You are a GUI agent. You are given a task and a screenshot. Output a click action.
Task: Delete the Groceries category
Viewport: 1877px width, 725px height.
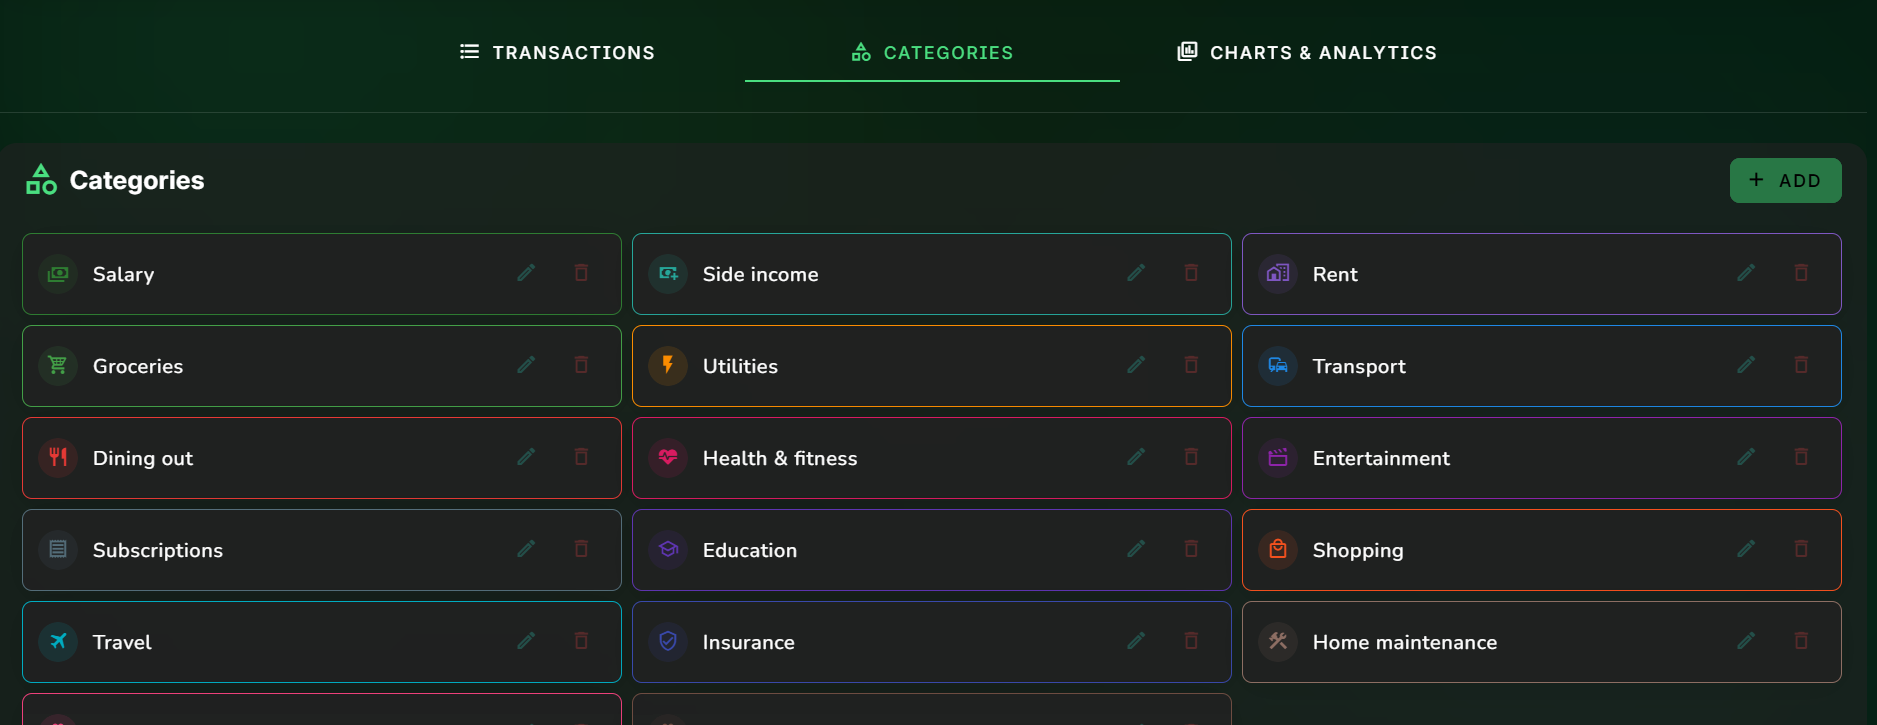point(581,365)
